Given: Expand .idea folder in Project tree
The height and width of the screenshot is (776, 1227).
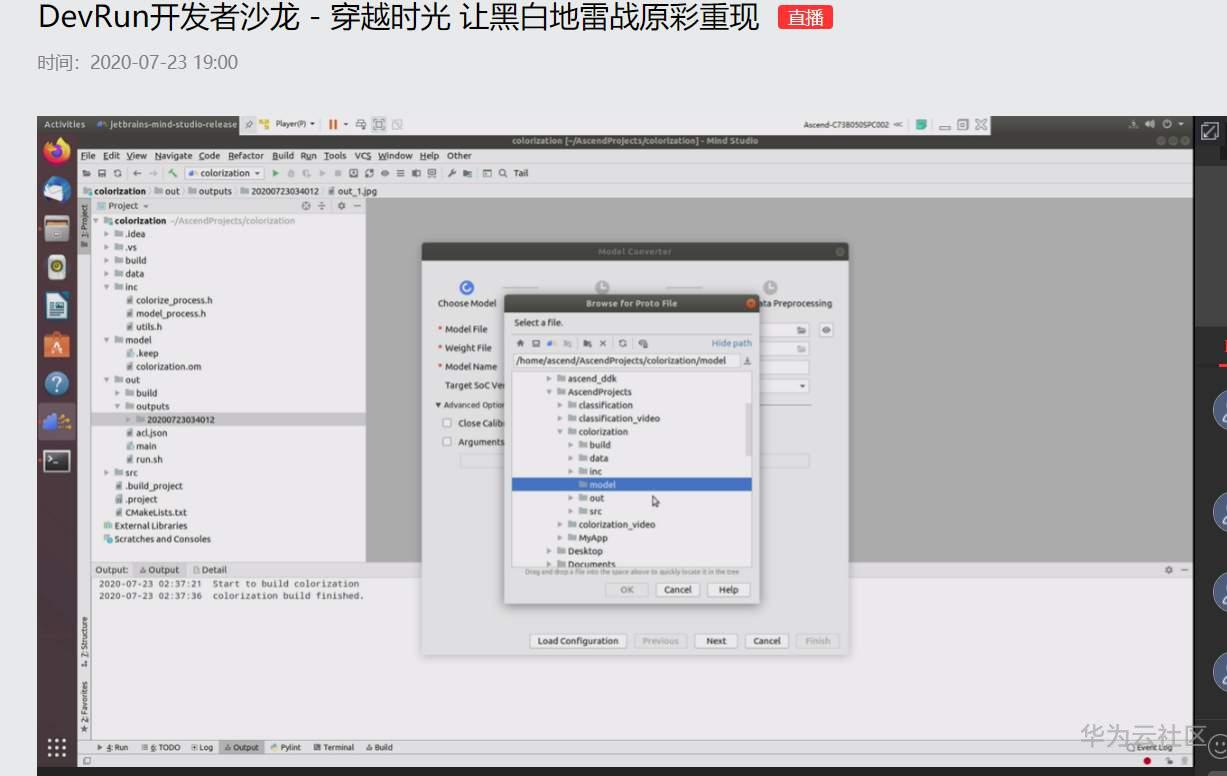Looking at the screenshot, I should pos(107,234).
